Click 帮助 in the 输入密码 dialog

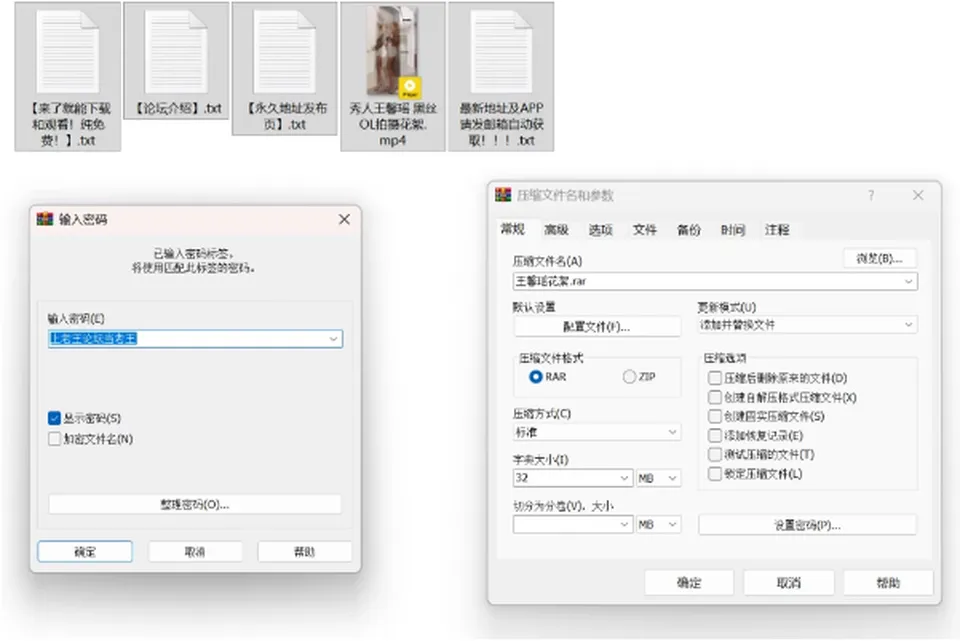(x=304, y=552)
